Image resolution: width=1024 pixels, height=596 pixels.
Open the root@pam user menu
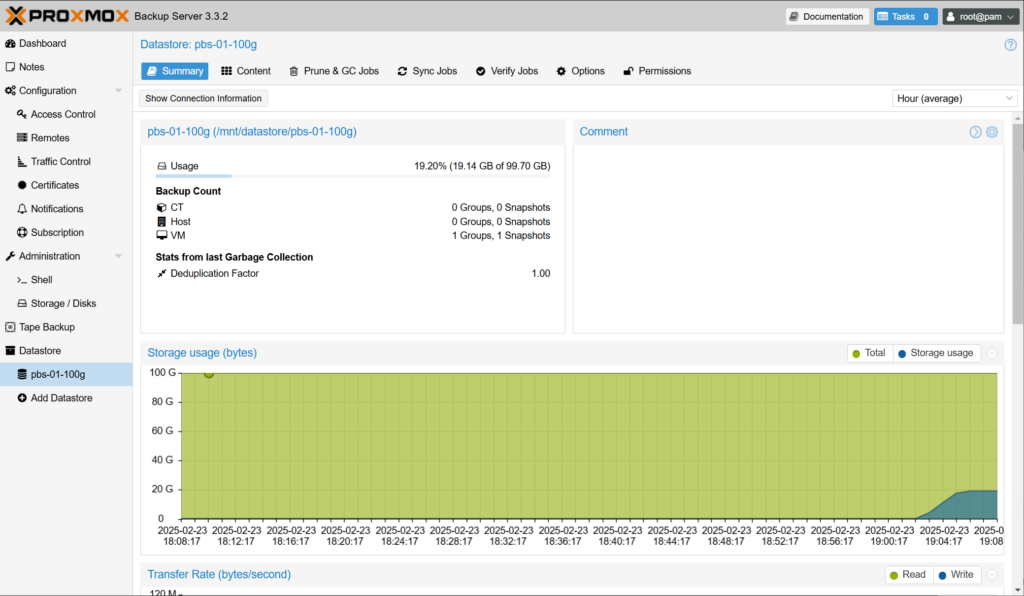coord(980,17)
